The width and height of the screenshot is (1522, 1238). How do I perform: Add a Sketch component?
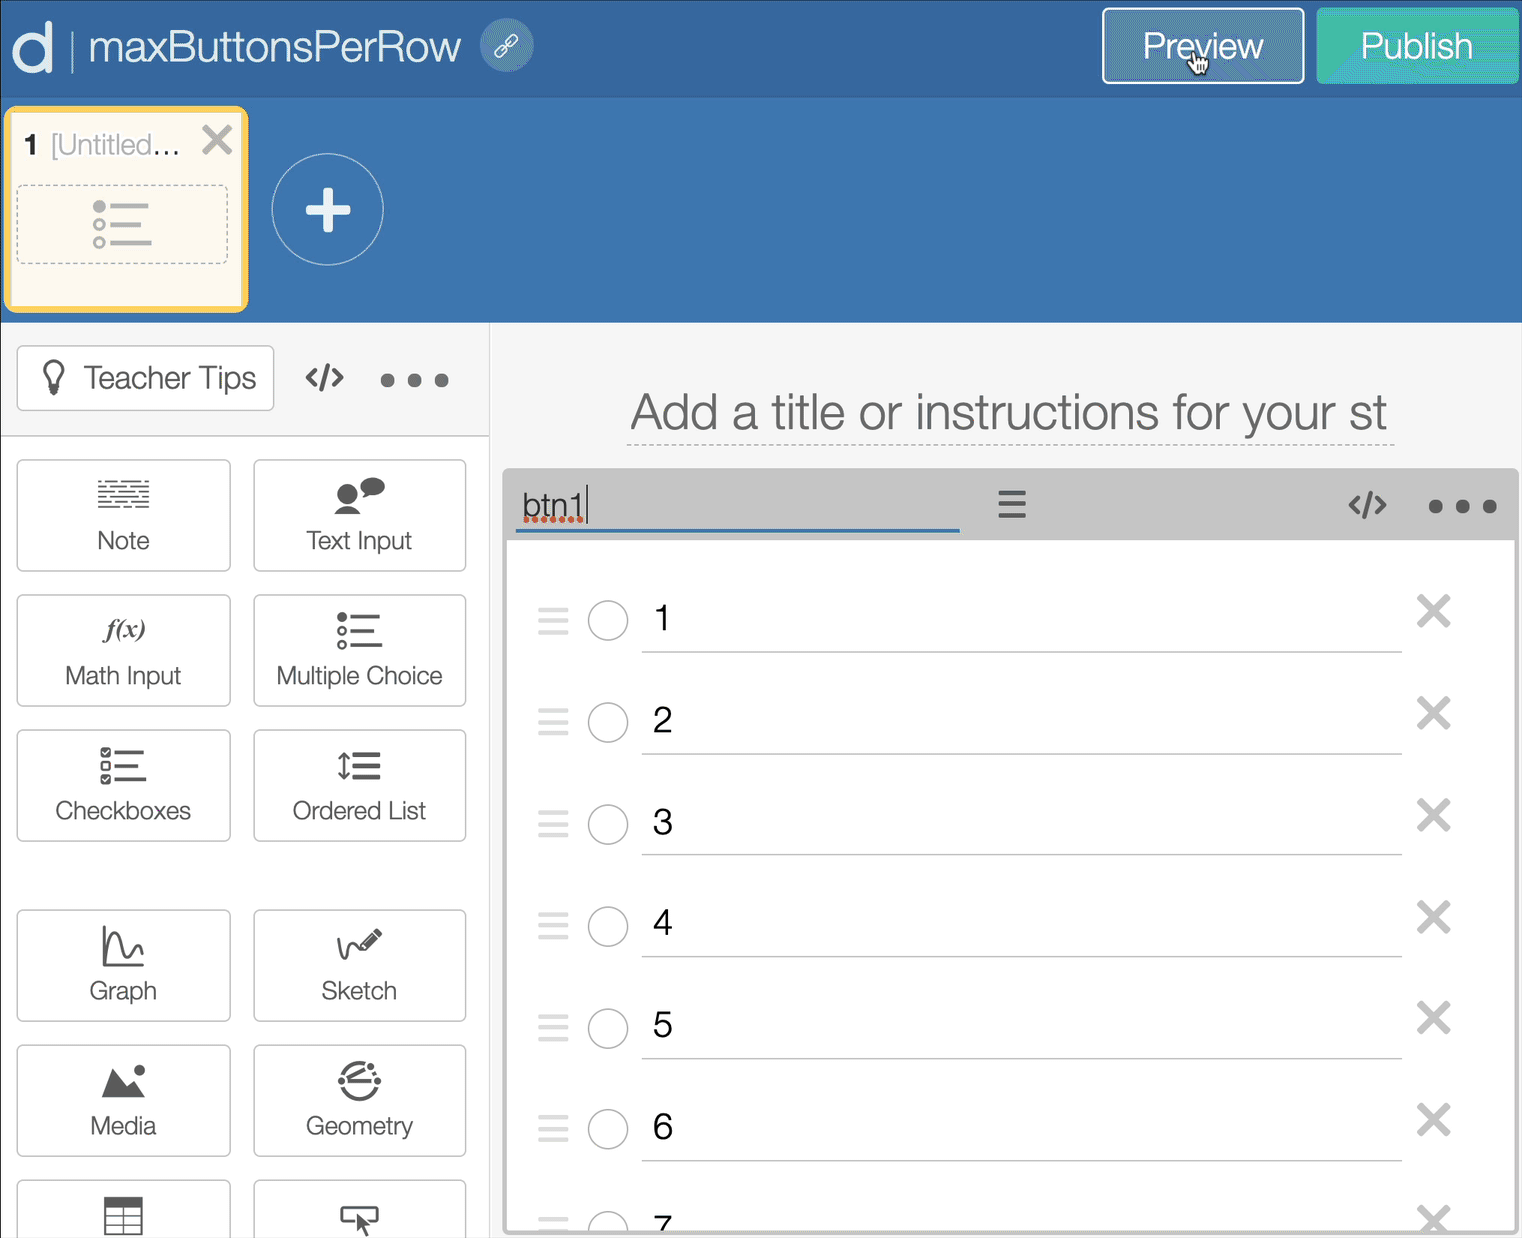coord(359,965)
